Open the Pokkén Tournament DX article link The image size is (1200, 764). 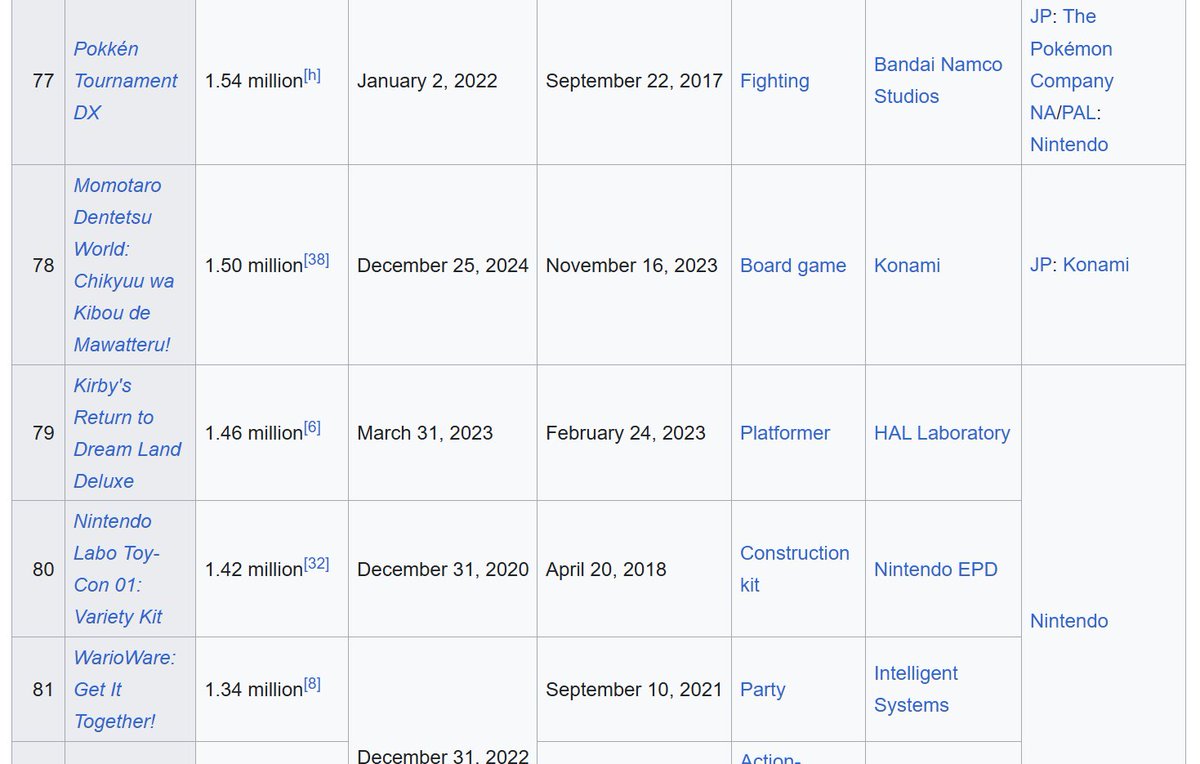(126, 81)
